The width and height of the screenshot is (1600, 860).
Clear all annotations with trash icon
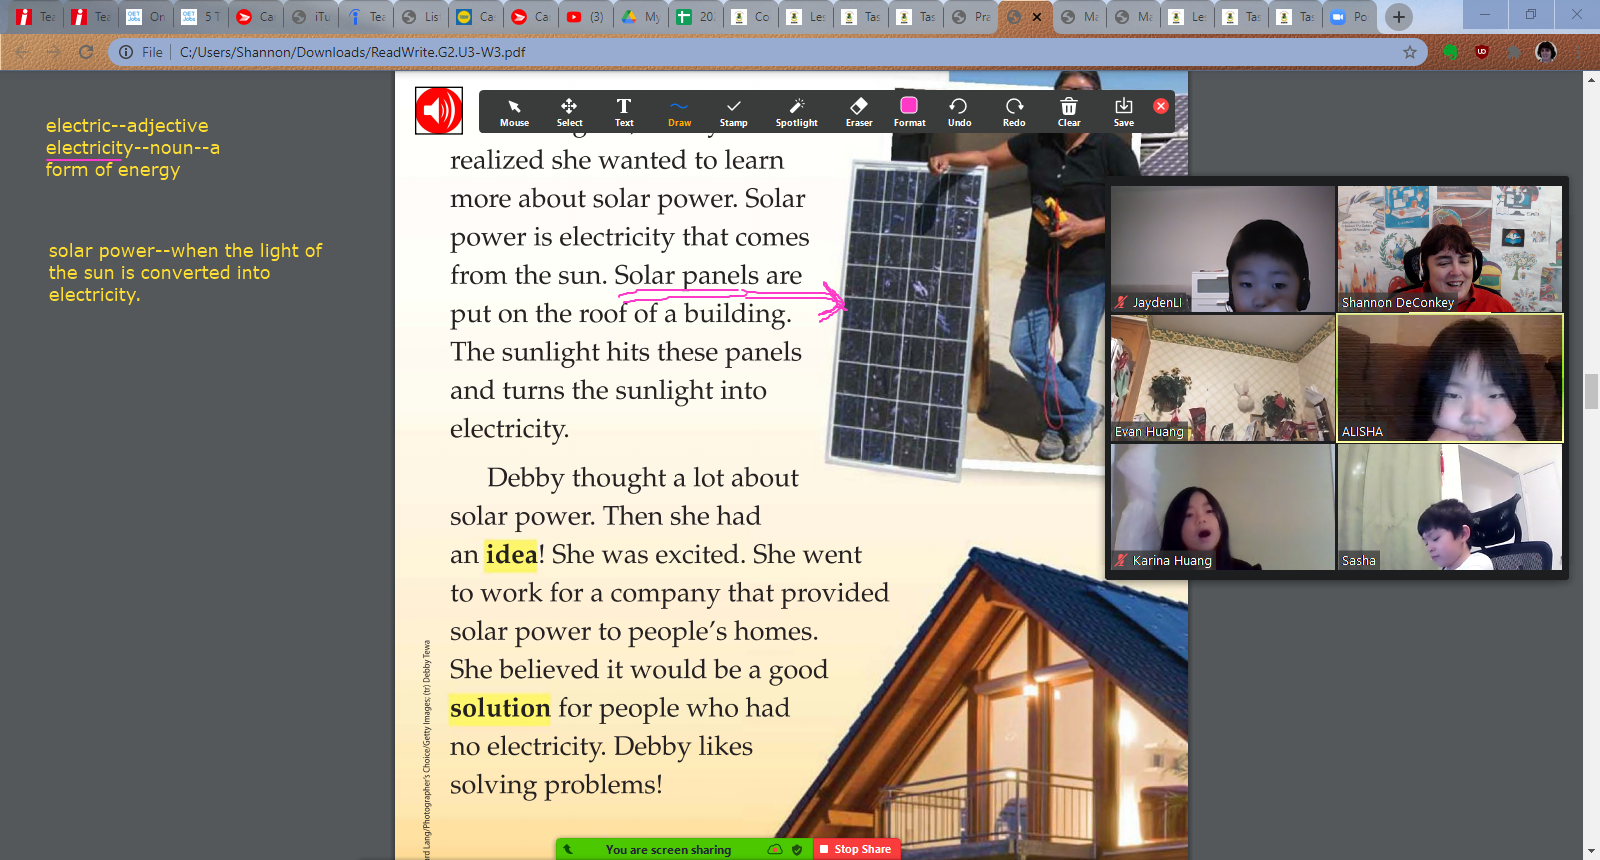point(1069,112)
